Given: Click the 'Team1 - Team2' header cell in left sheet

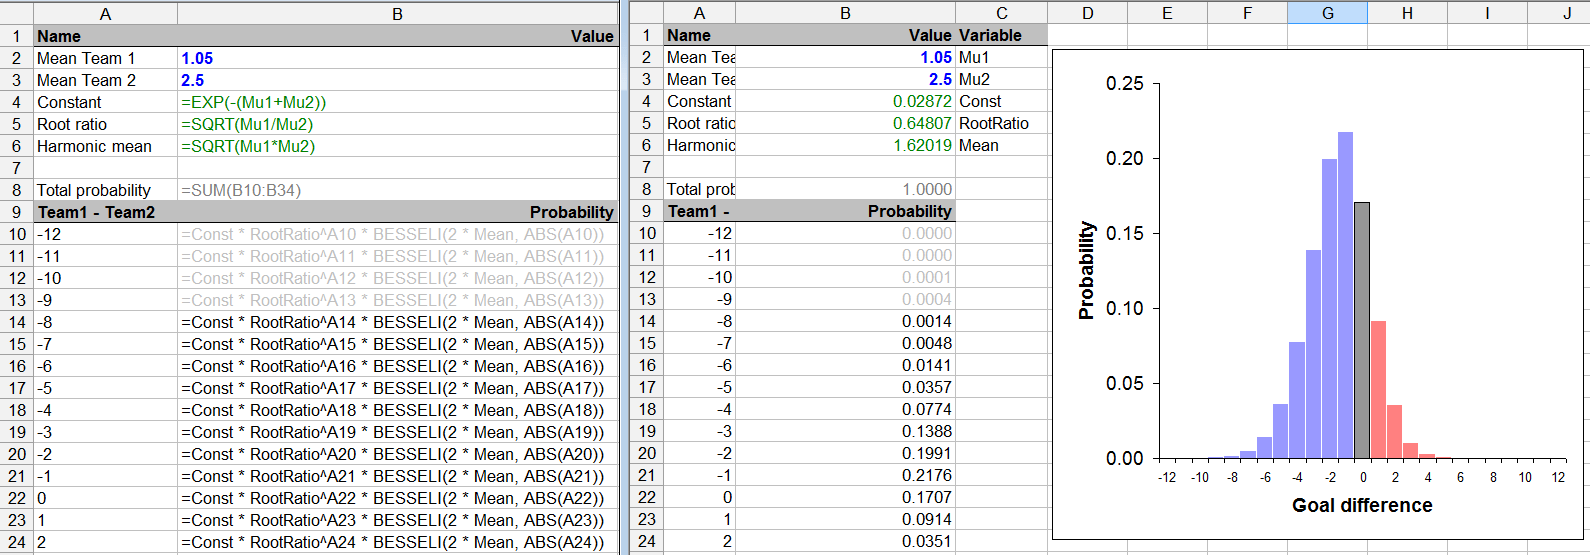Looking at the screenshot, I should (105, 212).
